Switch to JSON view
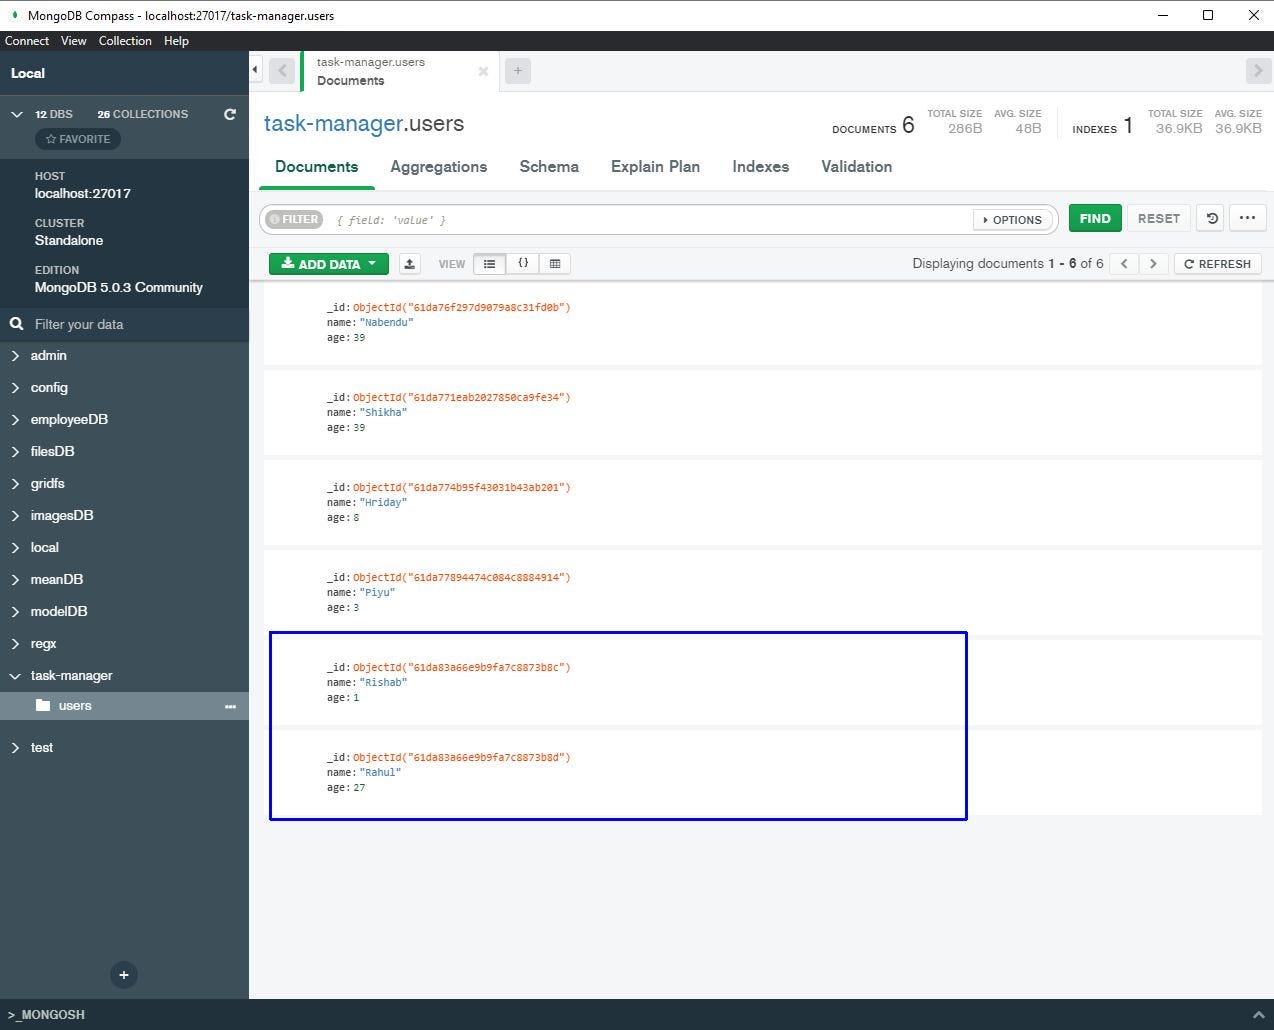Screen dimensions: 1274x1030 (x=523, y=264)
